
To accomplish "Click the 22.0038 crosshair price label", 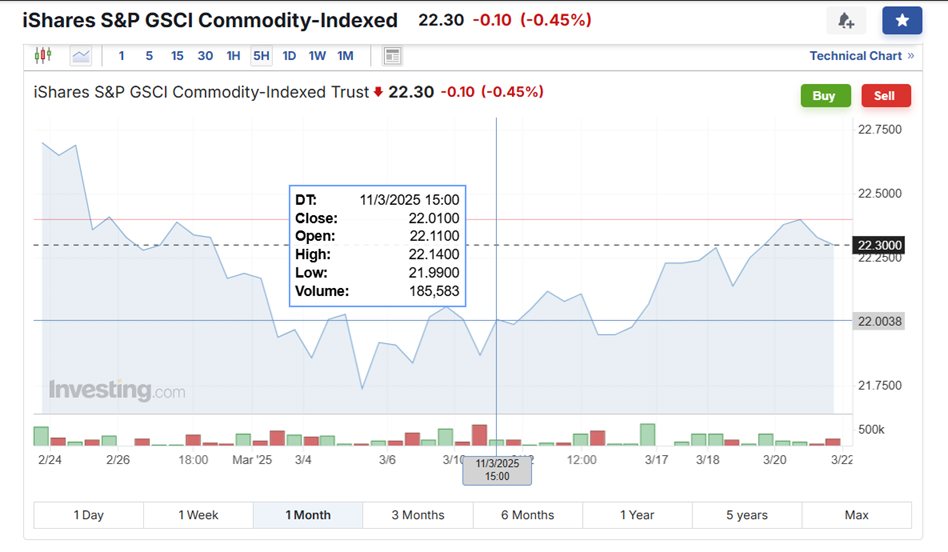I will (878, 321).
